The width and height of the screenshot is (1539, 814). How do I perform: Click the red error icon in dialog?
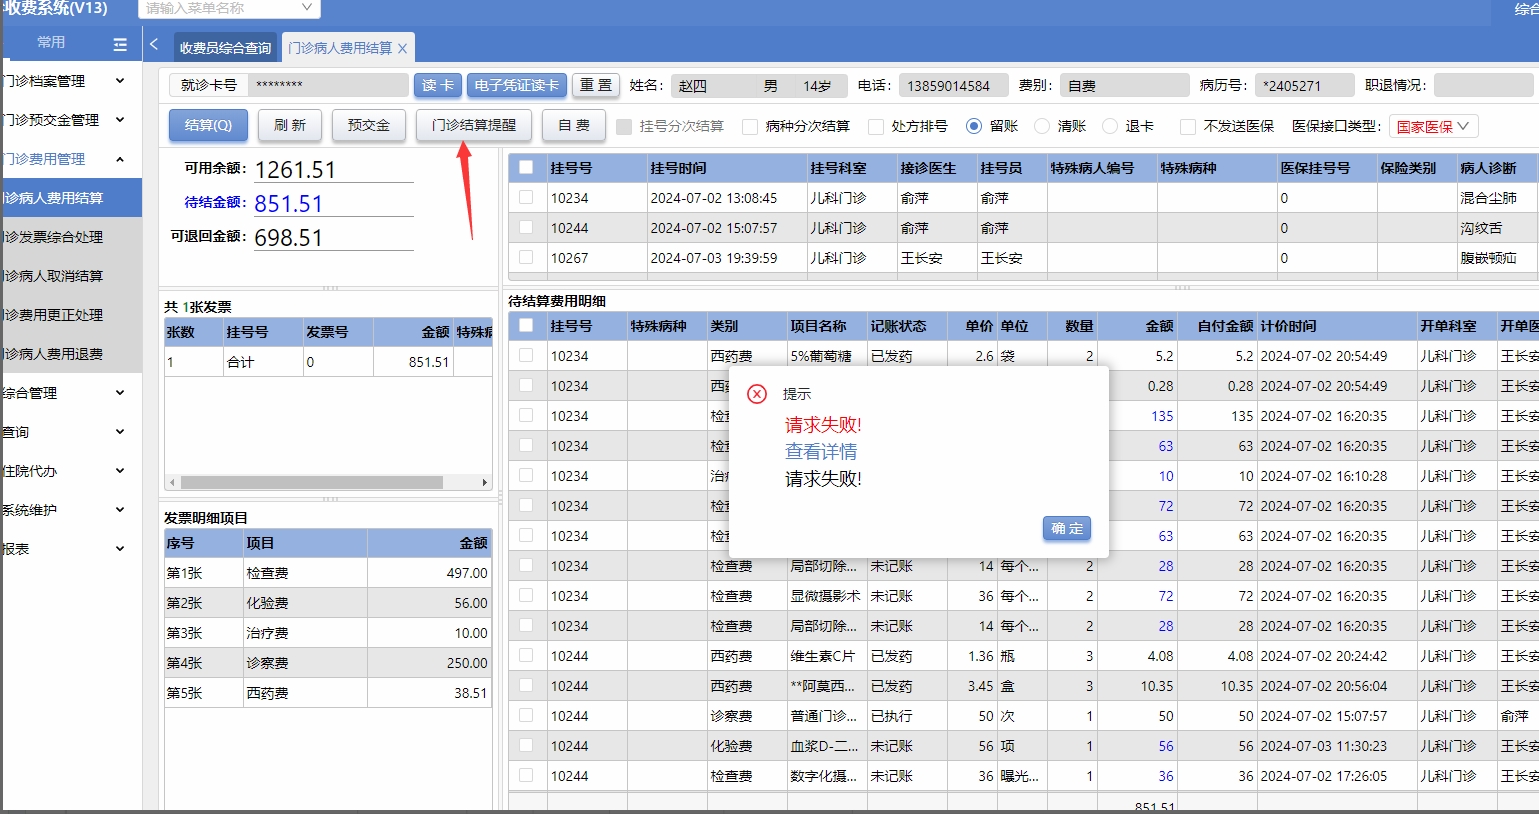tap(757, 394)
